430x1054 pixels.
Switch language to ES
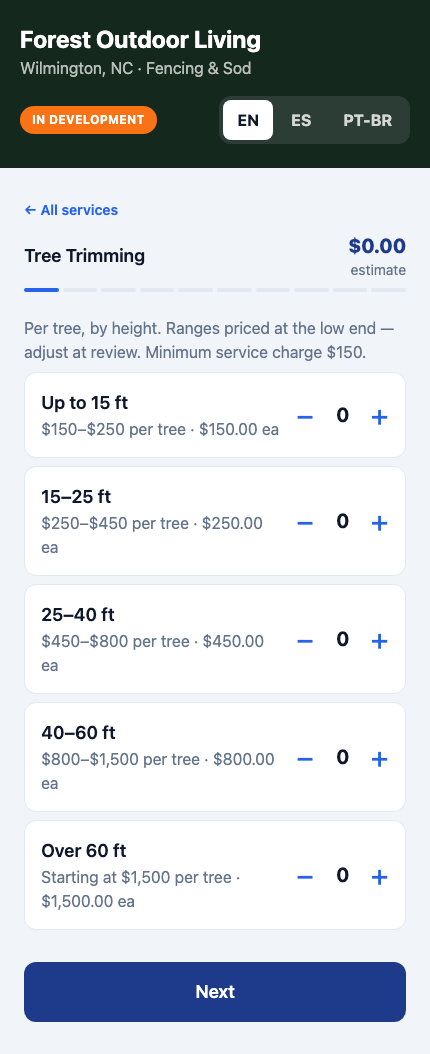[x=301, y=120]
